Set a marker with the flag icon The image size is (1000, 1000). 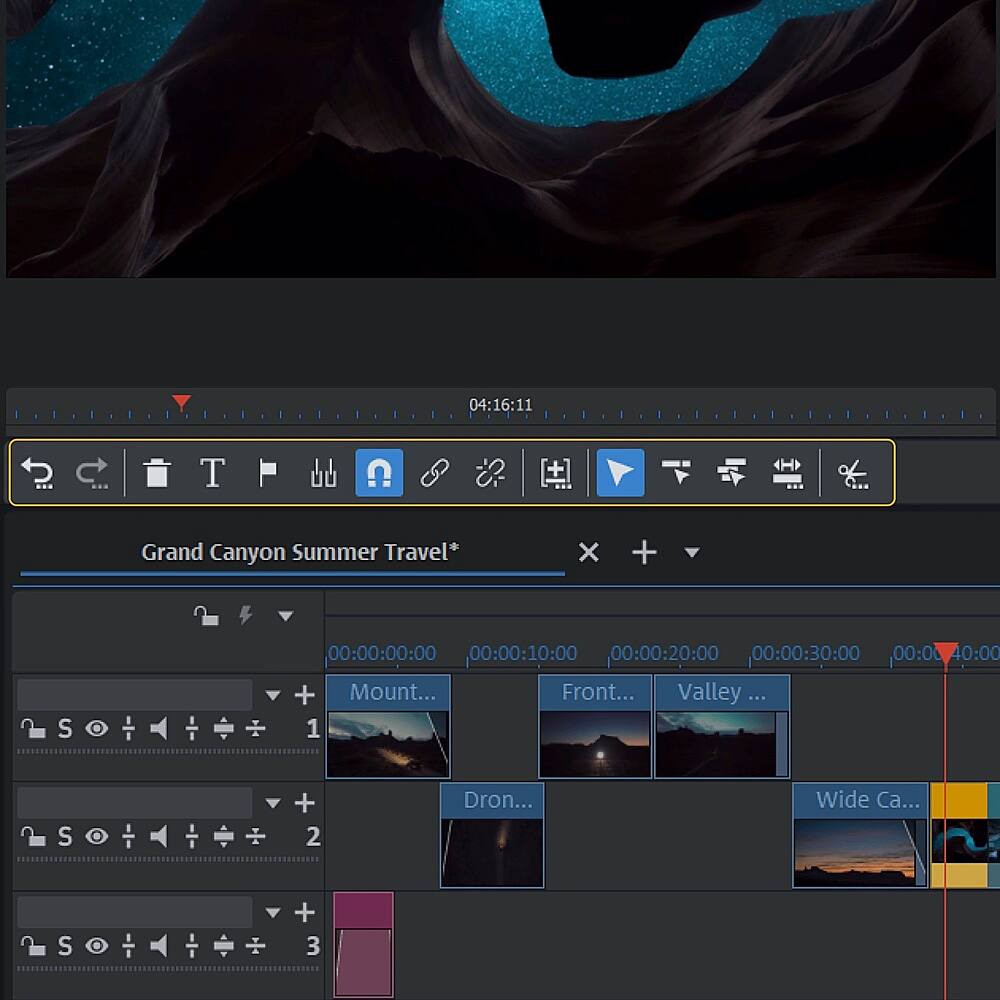268,473
